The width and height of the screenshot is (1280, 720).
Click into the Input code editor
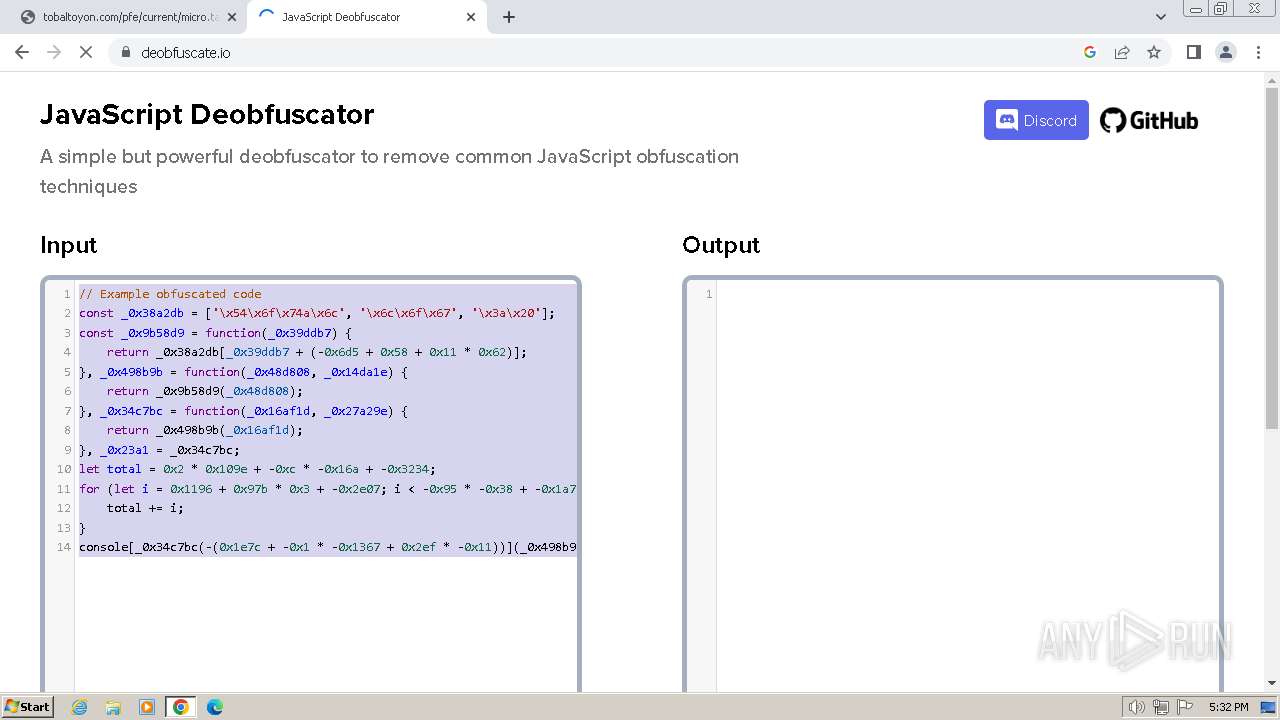(x=311, y=484)
